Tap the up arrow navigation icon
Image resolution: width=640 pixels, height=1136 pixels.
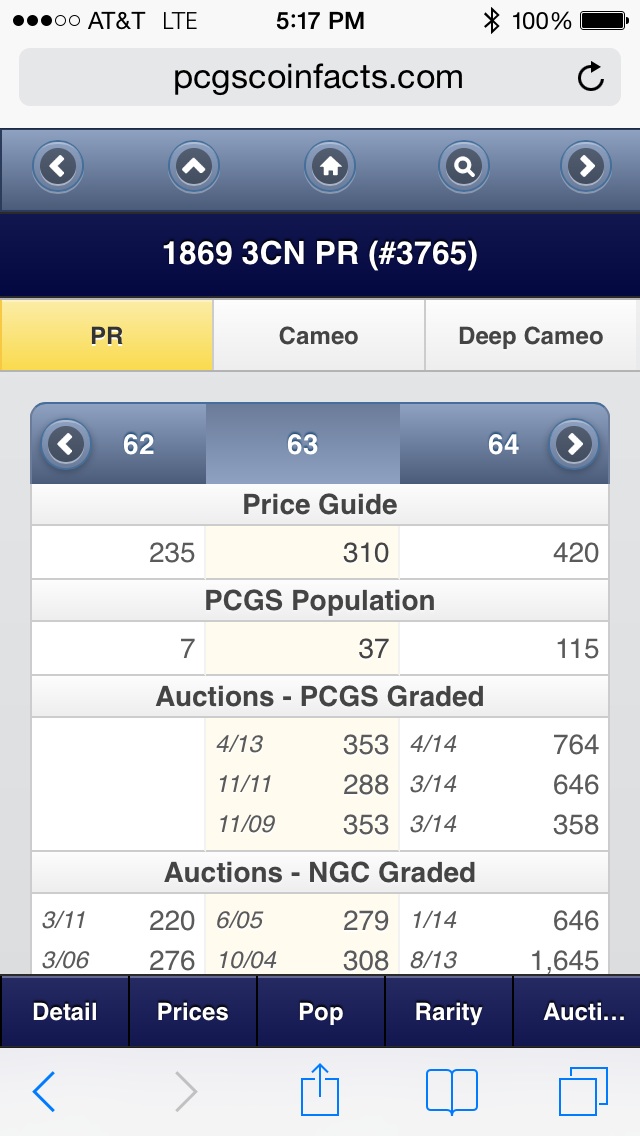[x=194, y=167]
